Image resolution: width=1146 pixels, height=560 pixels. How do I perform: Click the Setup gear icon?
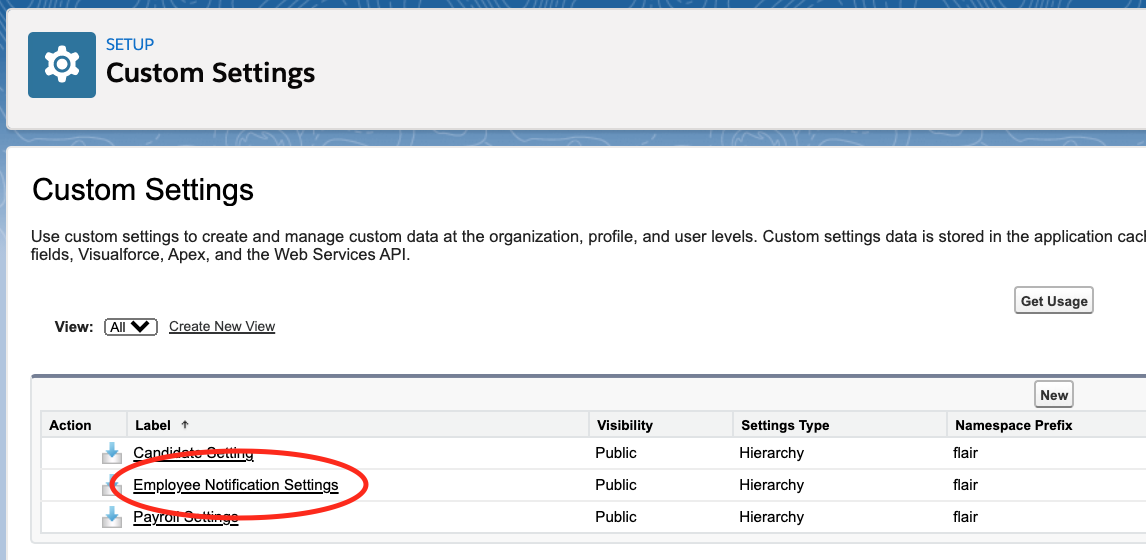coord(62,65)
